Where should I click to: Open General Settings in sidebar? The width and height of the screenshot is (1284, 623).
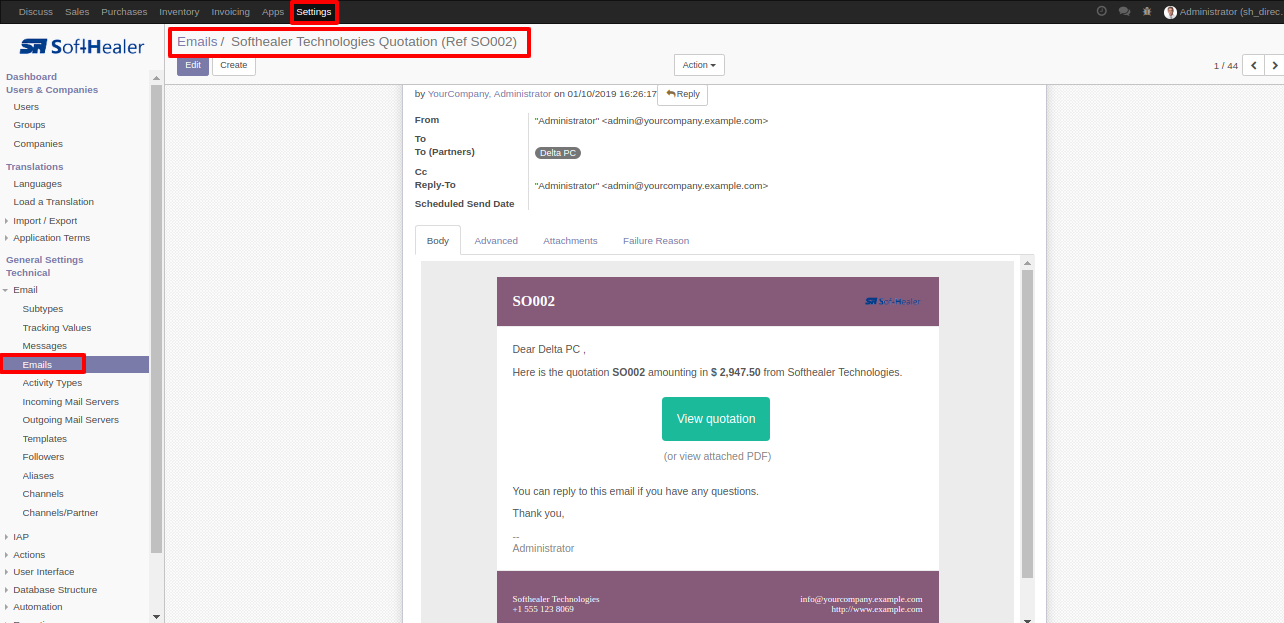click(45, 260)
